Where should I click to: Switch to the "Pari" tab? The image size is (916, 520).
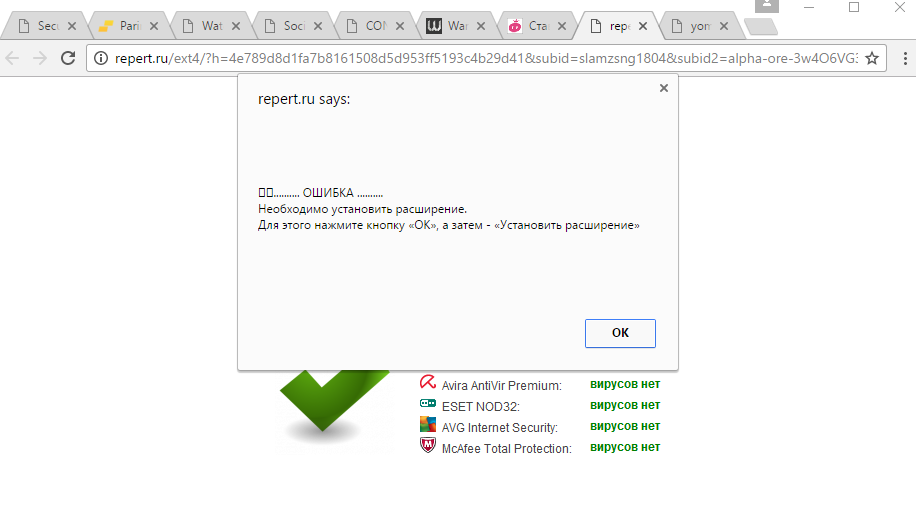[130, 26]
